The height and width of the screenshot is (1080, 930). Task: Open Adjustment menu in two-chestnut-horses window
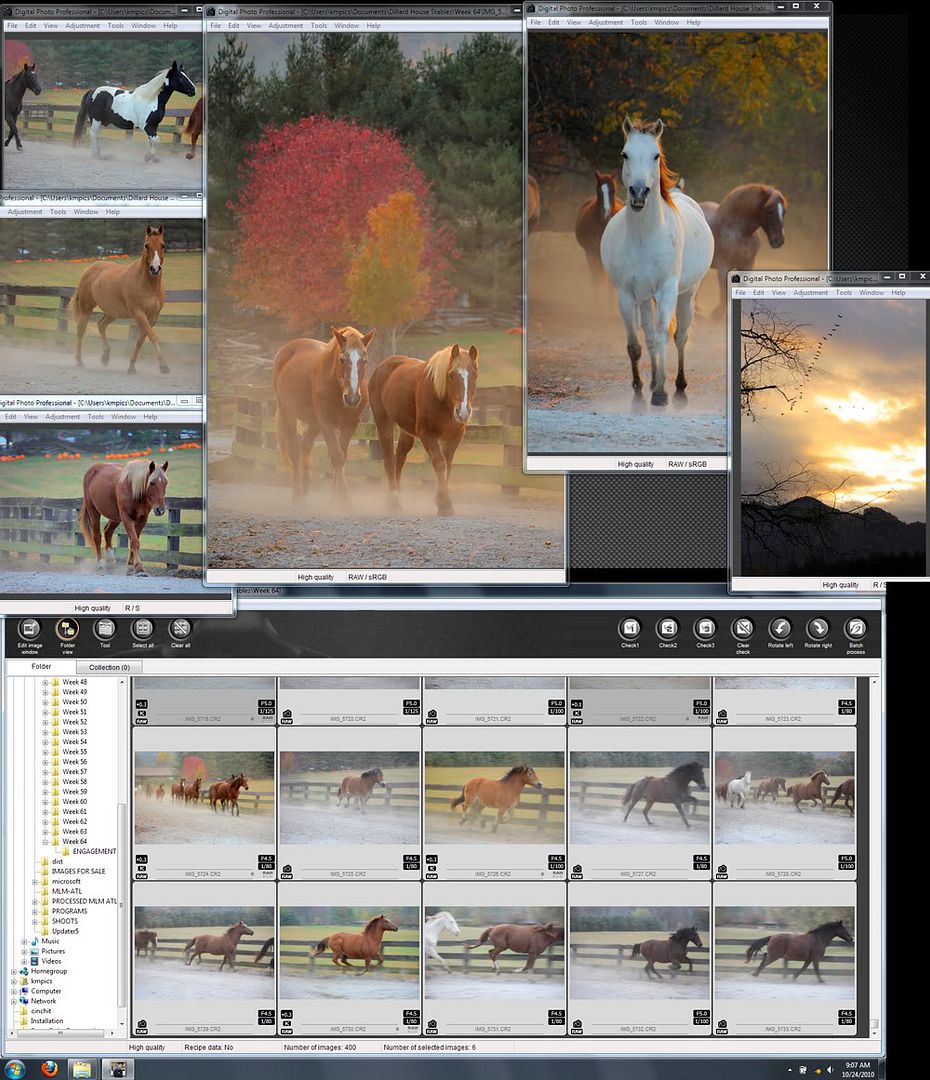286,25
